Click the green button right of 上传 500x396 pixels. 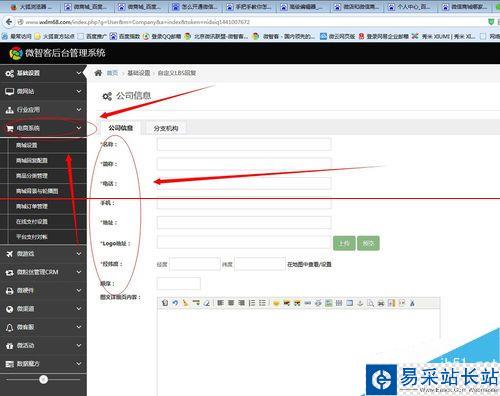368,243
